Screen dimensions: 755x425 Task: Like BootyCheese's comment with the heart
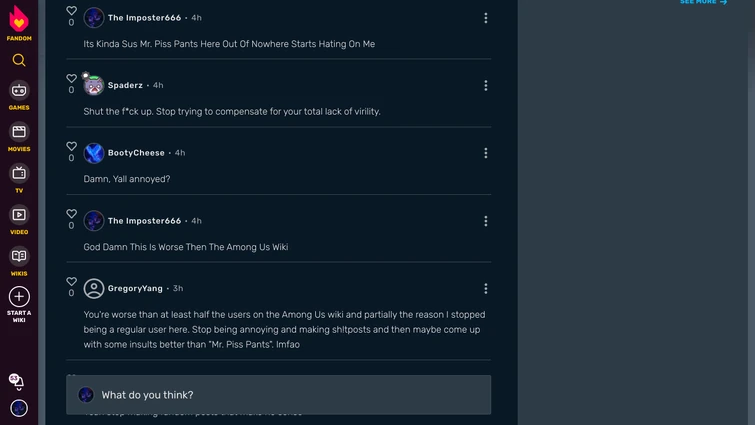pyautogui.click(x=71, y=147)
